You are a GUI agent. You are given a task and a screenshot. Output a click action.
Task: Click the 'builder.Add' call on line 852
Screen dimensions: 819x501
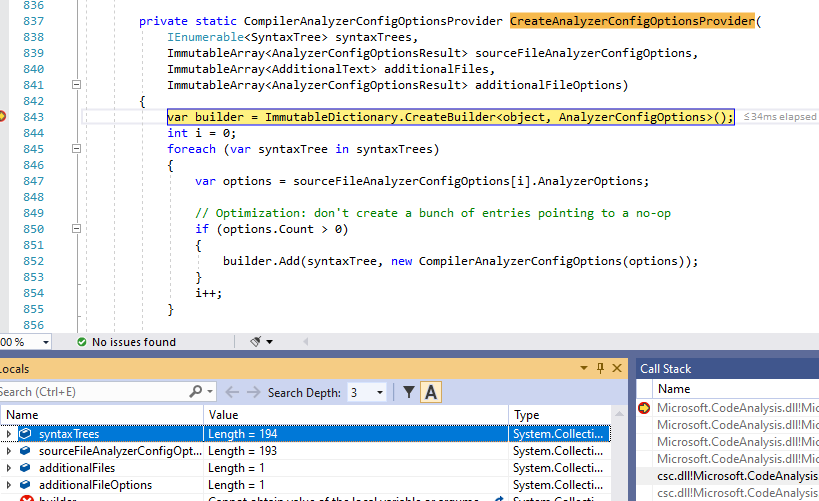[x=261, y=261]
